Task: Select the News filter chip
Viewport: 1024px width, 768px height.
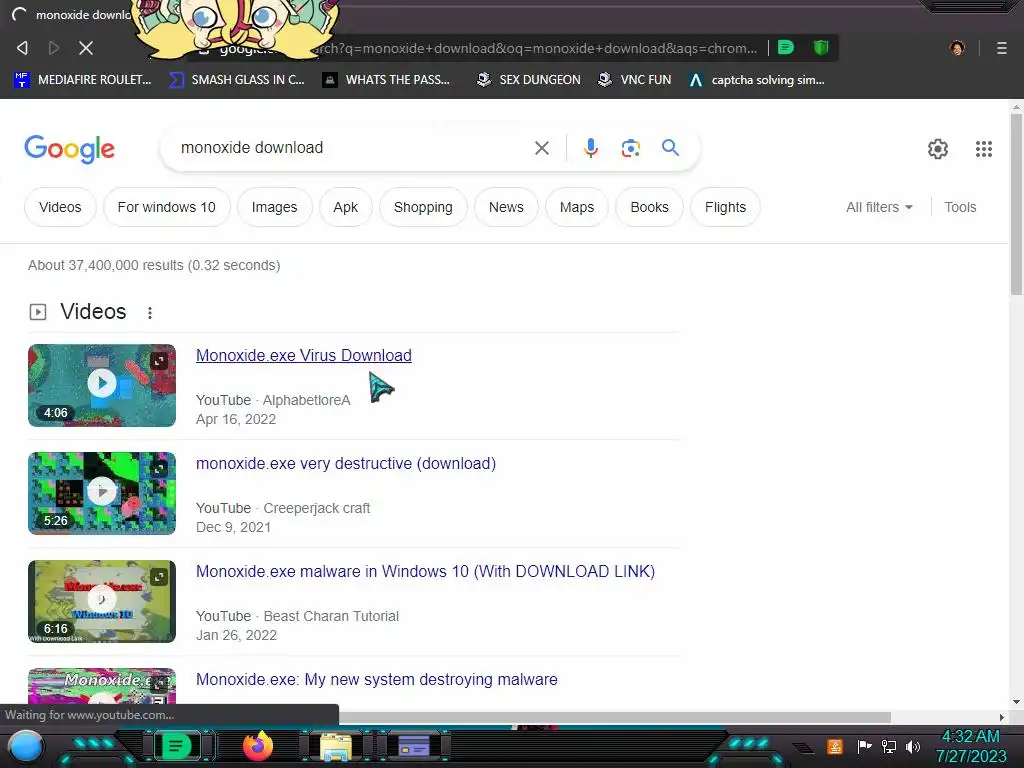Action: click(x=506, y=207)
